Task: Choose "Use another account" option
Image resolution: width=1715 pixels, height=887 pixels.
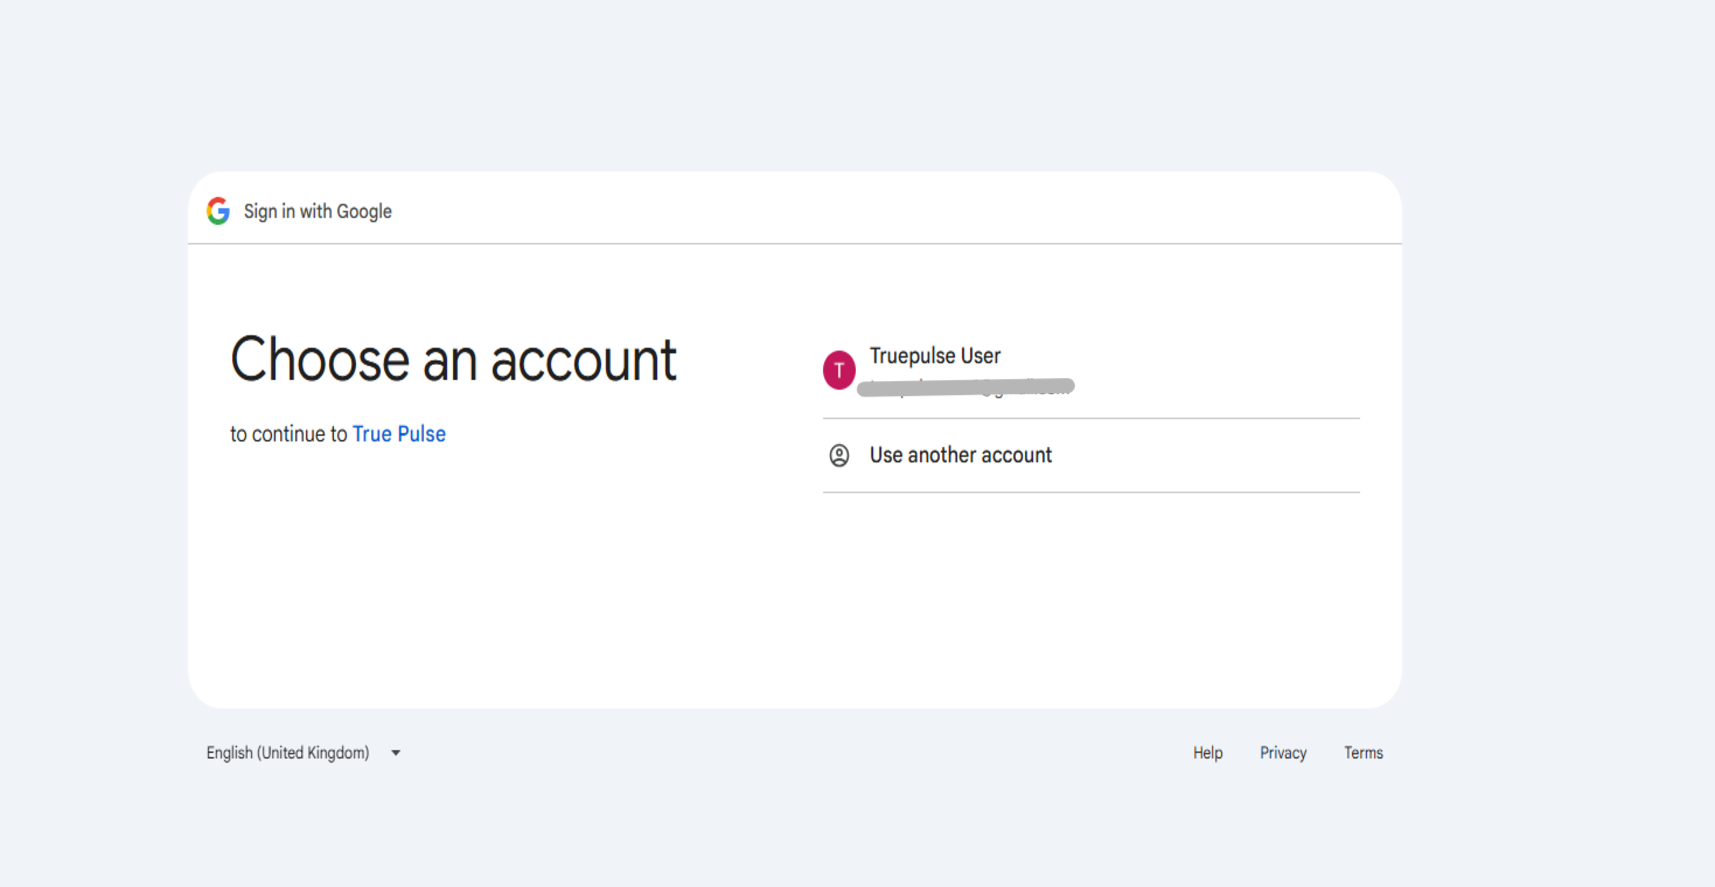Action: click(x=960, y=456)
